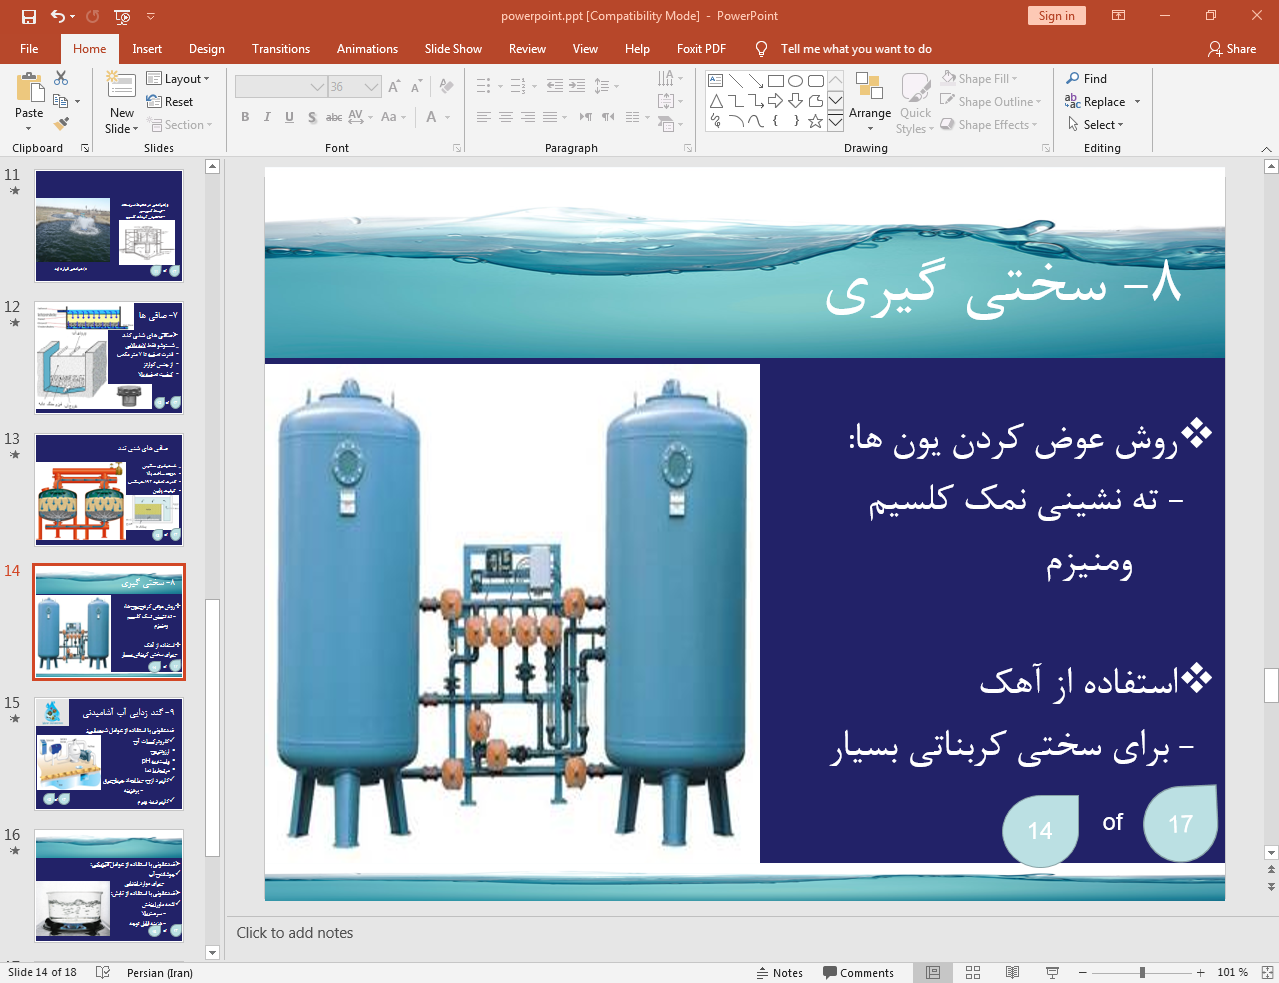Image resolution: width=1279 pixels, height=983 pixels.
Task: Select the Oval shape in gallery
Action: coord(795,81)
